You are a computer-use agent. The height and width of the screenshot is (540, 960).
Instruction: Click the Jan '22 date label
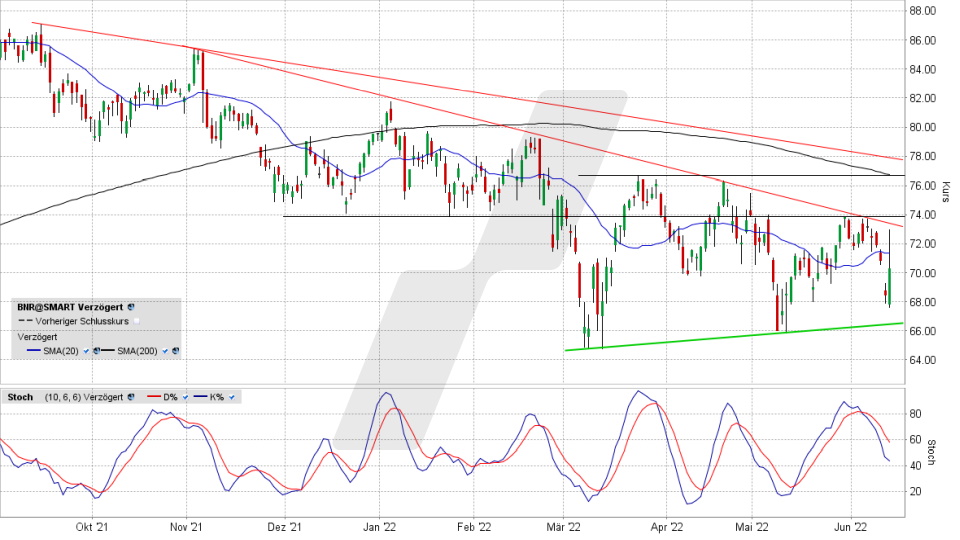pos(379,527)
